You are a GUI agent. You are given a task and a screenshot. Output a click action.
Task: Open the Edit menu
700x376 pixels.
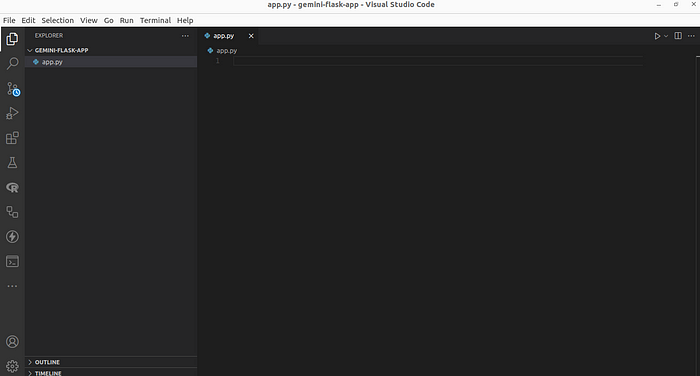point(28,20)
